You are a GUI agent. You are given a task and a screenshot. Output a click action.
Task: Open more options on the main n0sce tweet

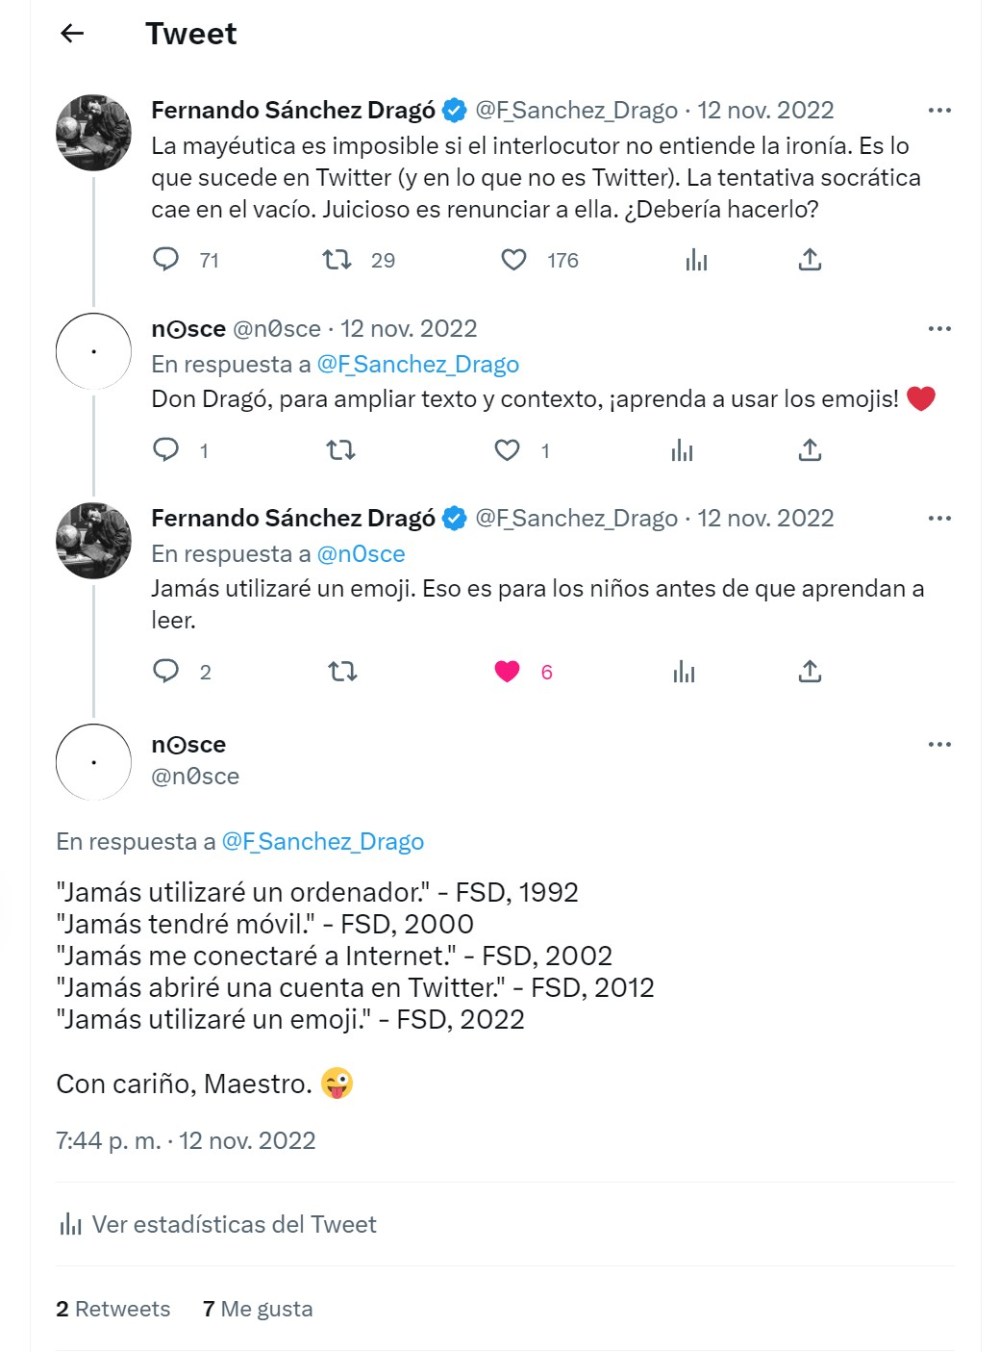tap(939, 744)
